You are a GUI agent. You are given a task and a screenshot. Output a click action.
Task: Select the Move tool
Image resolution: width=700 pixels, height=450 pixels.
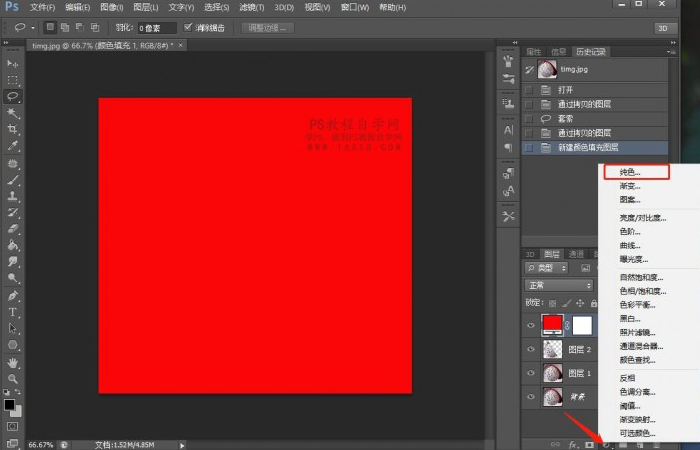point(13,63)
